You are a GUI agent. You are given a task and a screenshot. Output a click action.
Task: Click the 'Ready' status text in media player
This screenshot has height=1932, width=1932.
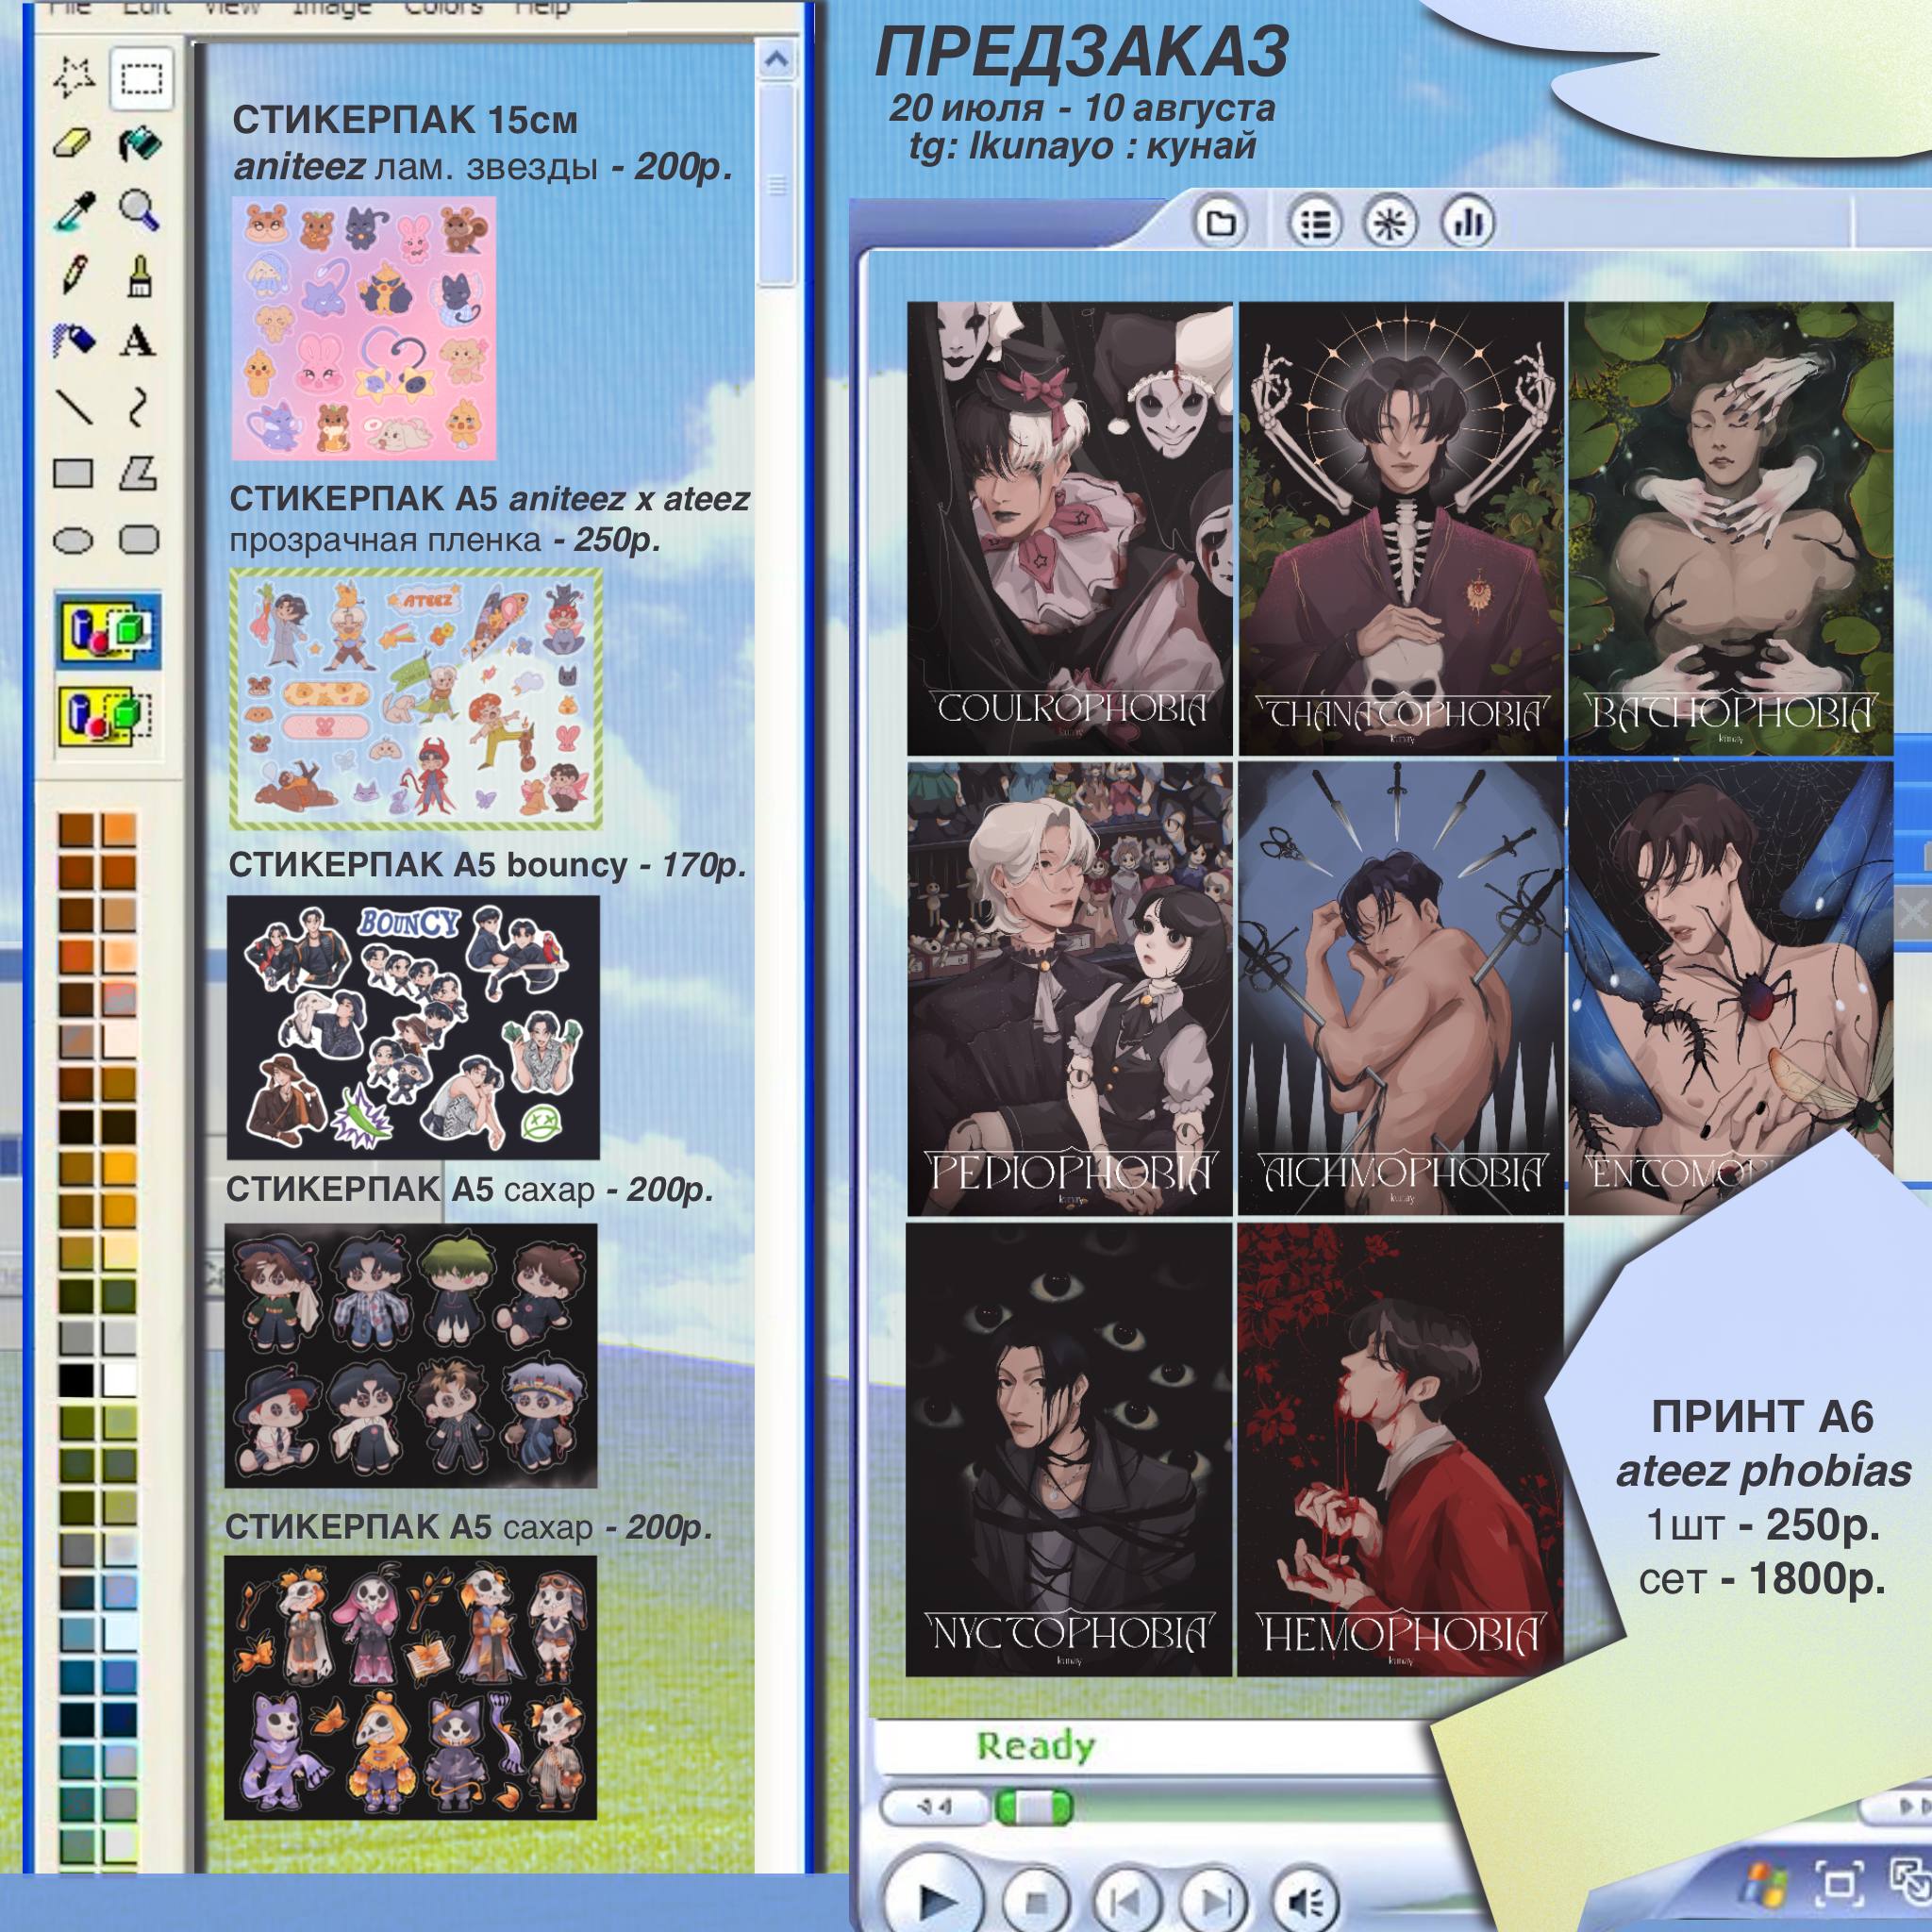[1035, 1746]
